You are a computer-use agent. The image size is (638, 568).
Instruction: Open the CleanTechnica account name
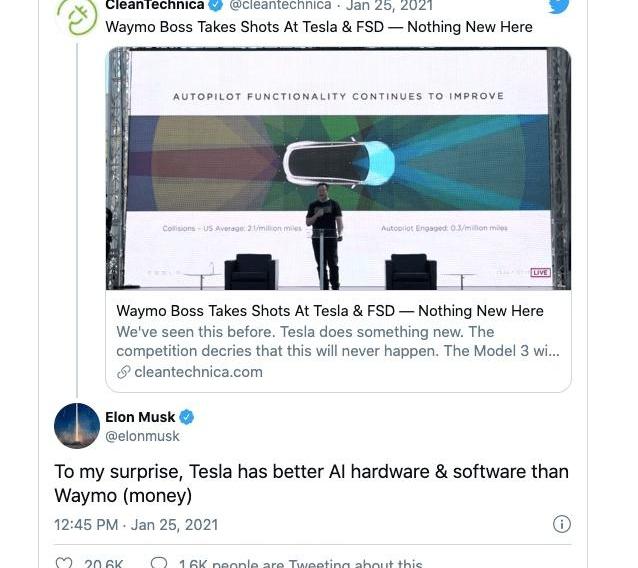click(154, 6)
